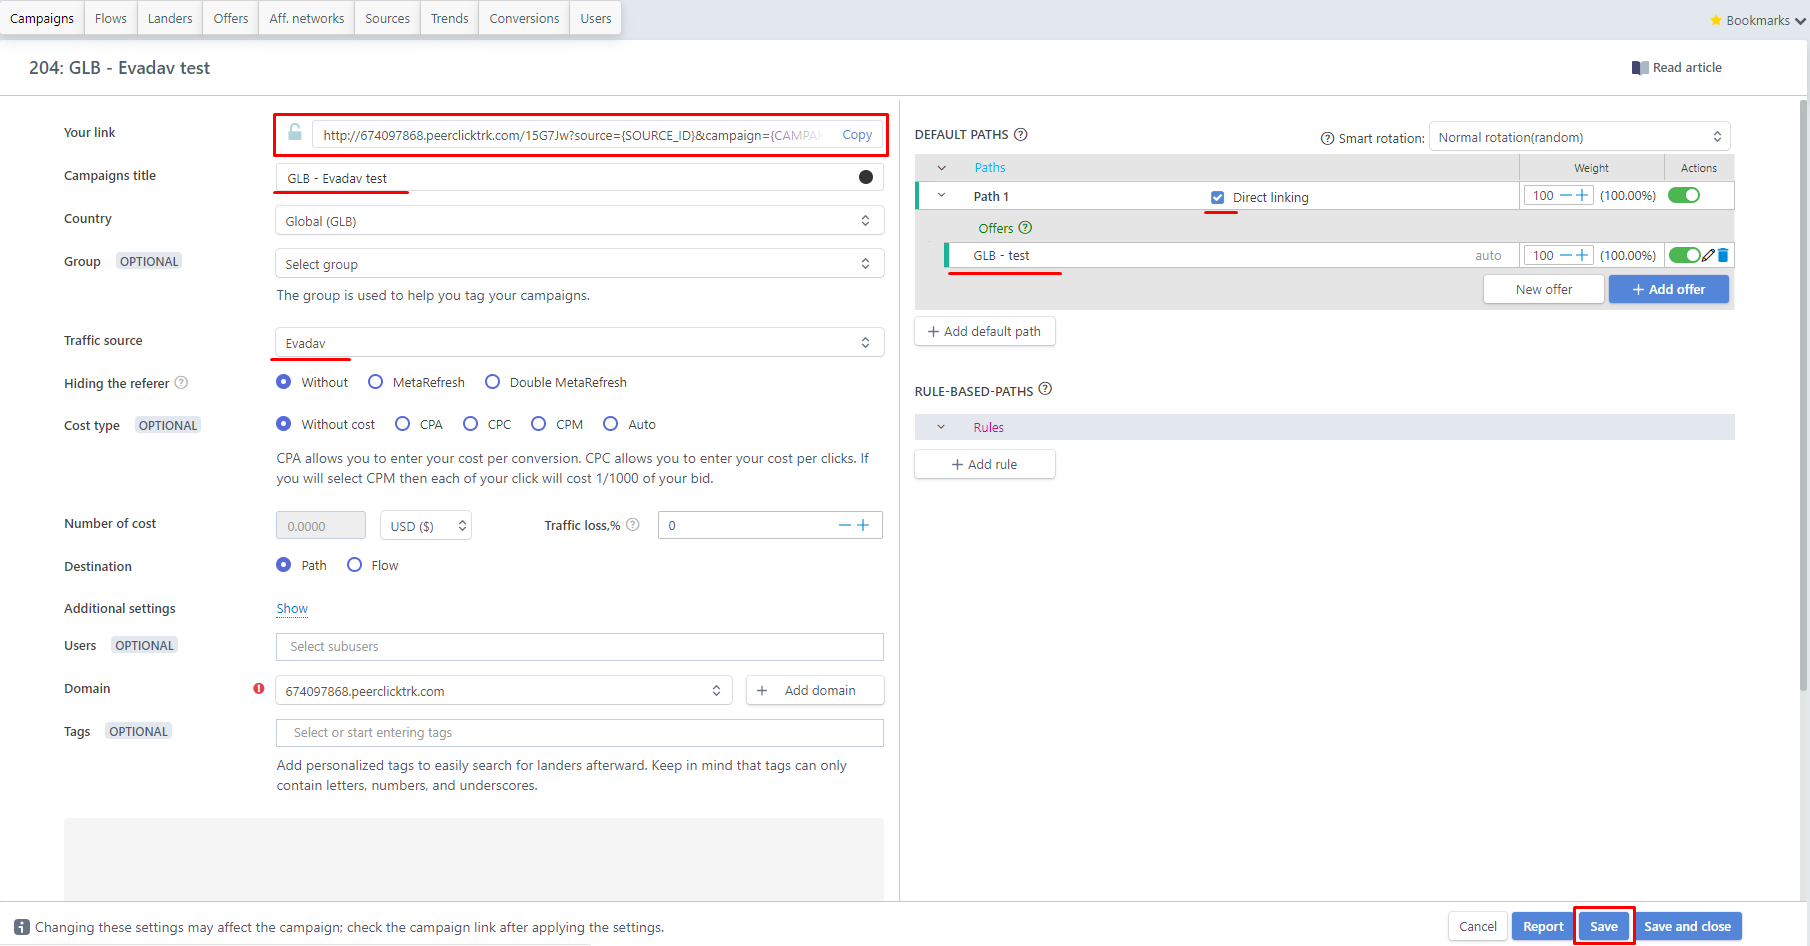This screenshot has height=946, width=1810.
Task: Collapse Path 1 row chevron
Action: [x=942, y=196]
